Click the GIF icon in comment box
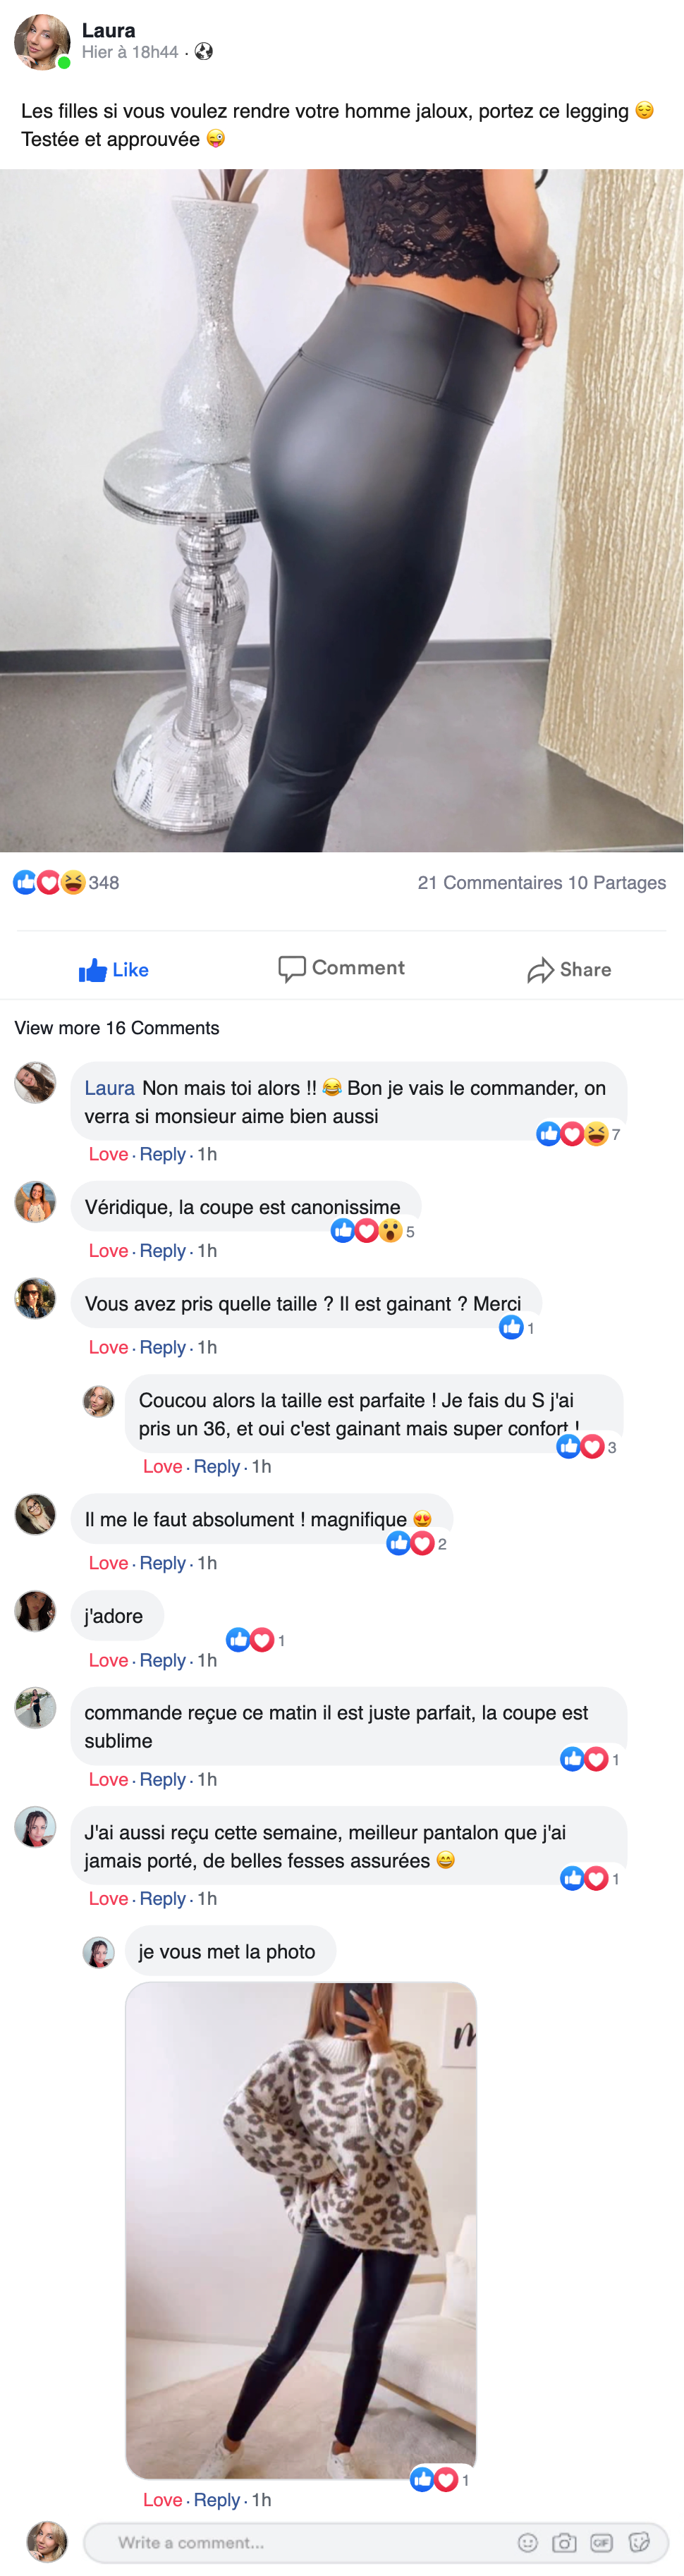This screenshot has width=684, height=2576. point(601,2542)
